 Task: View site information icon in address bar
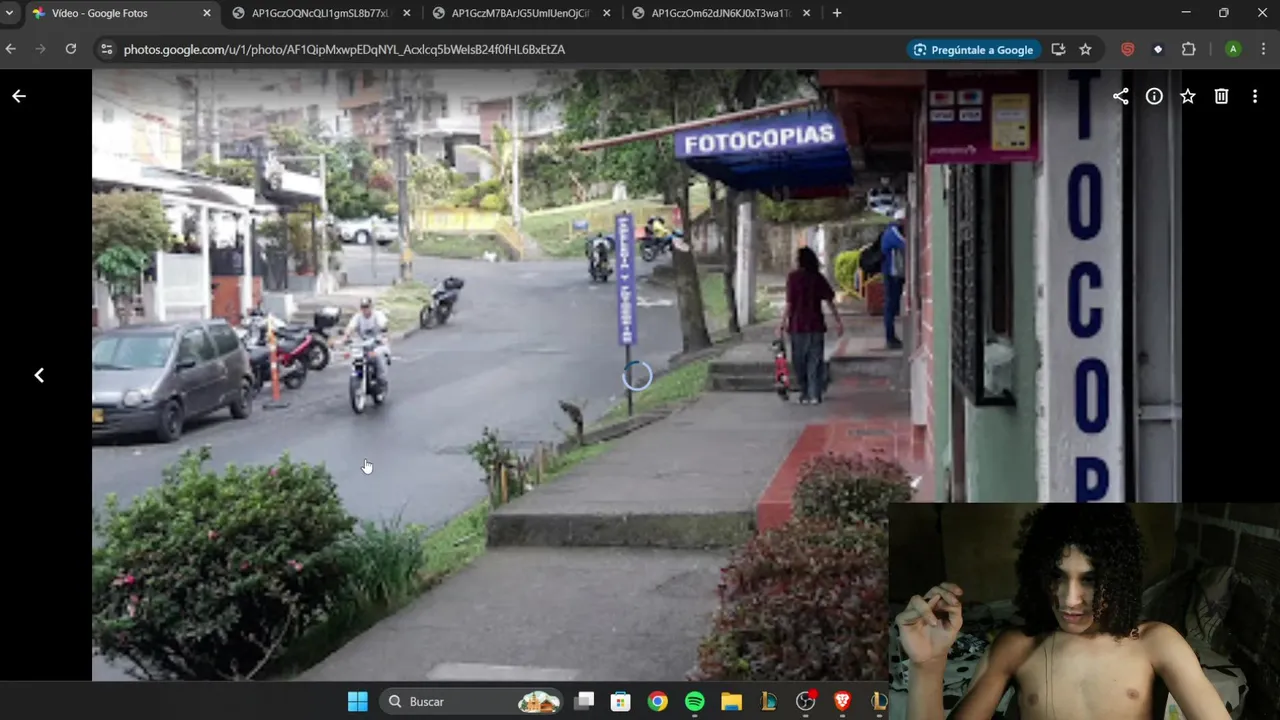point(106,49)
